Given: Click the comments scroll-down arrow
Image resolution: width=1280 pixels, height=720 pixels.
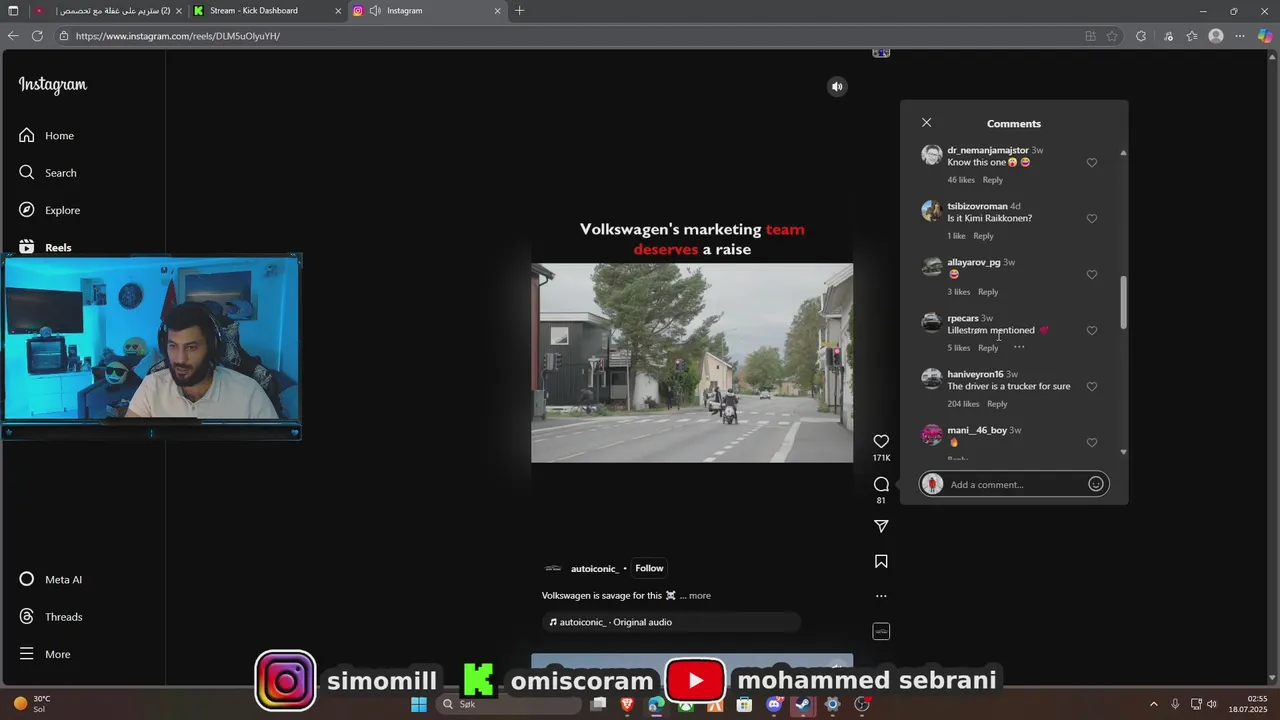Looking at the screenshot, I should [x=1123, y=452].
